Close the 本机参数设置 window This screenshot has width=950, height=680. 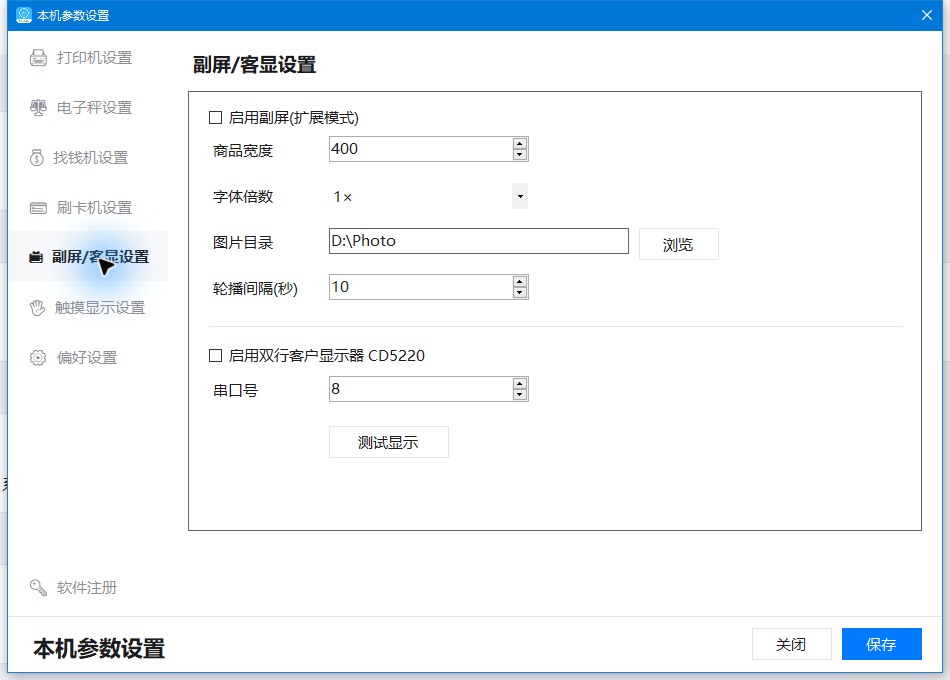pyautogui.click(x=927, y=15)
